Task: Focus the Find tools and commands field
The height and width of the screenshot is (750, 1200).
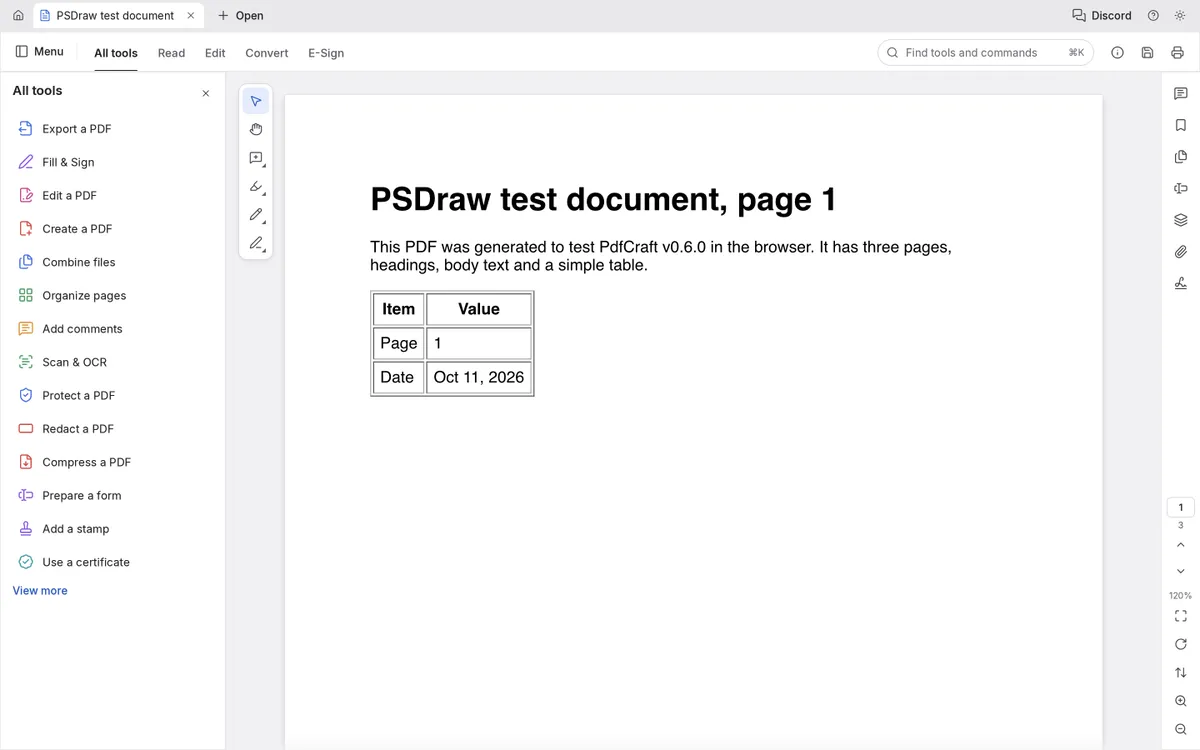Action: click(985, 53)
